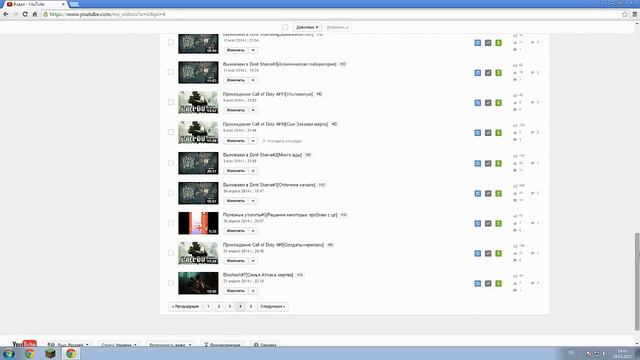Click the blue privacy icon for Bioshock #7
The height and width of the screenshot is (360, 640).
pyautogui.click(x=478, y=283)
